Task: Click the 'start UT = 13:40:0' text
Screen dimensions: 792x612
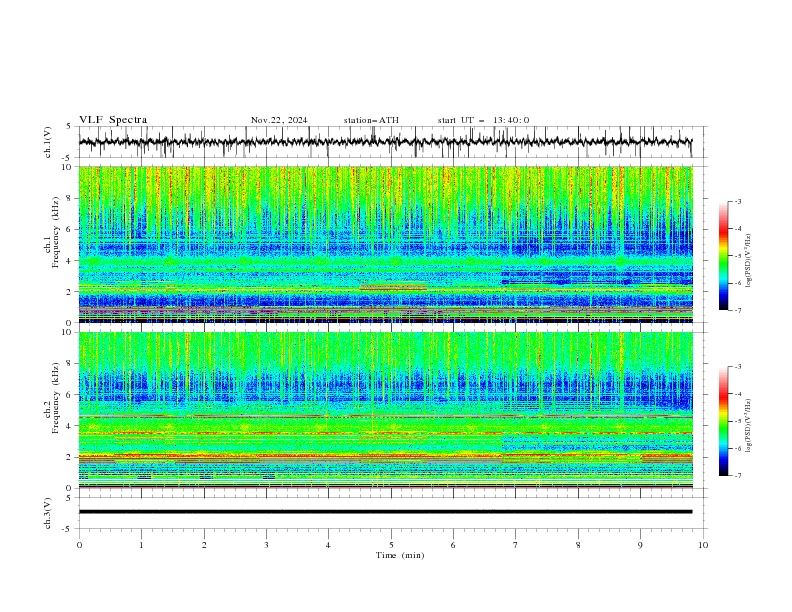Action: (483, 120)
